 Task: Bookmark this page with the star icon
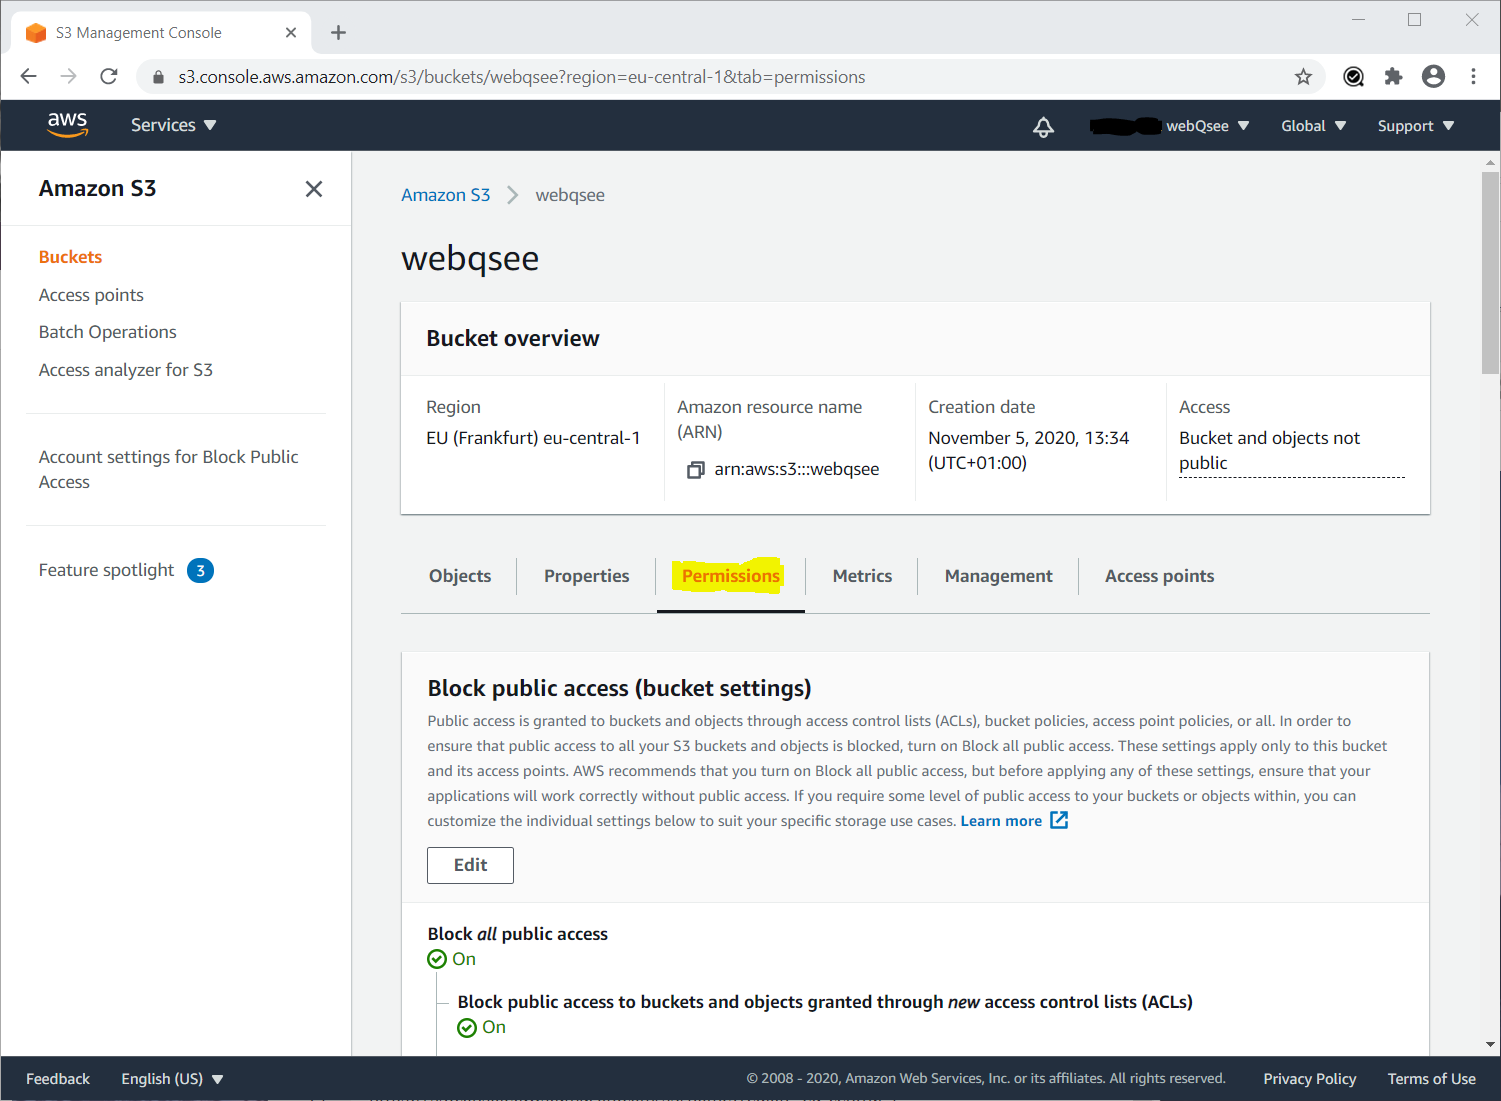coord(1303,77)
